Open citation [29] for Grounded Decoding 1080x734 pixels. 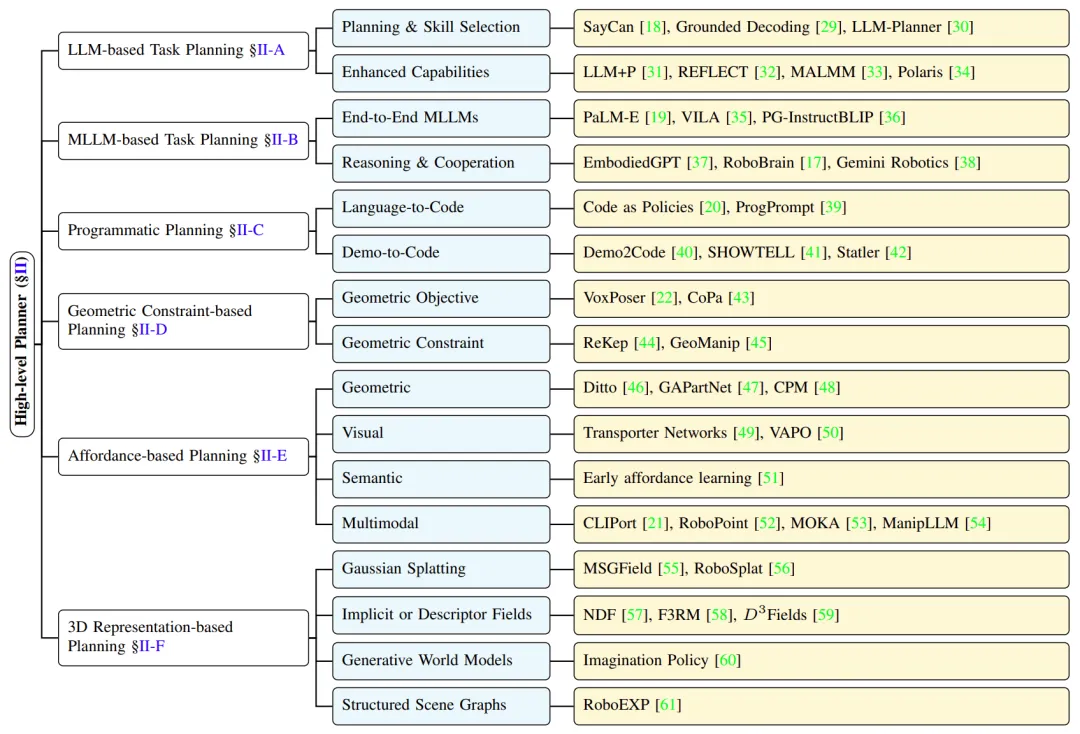coord(829,28)
